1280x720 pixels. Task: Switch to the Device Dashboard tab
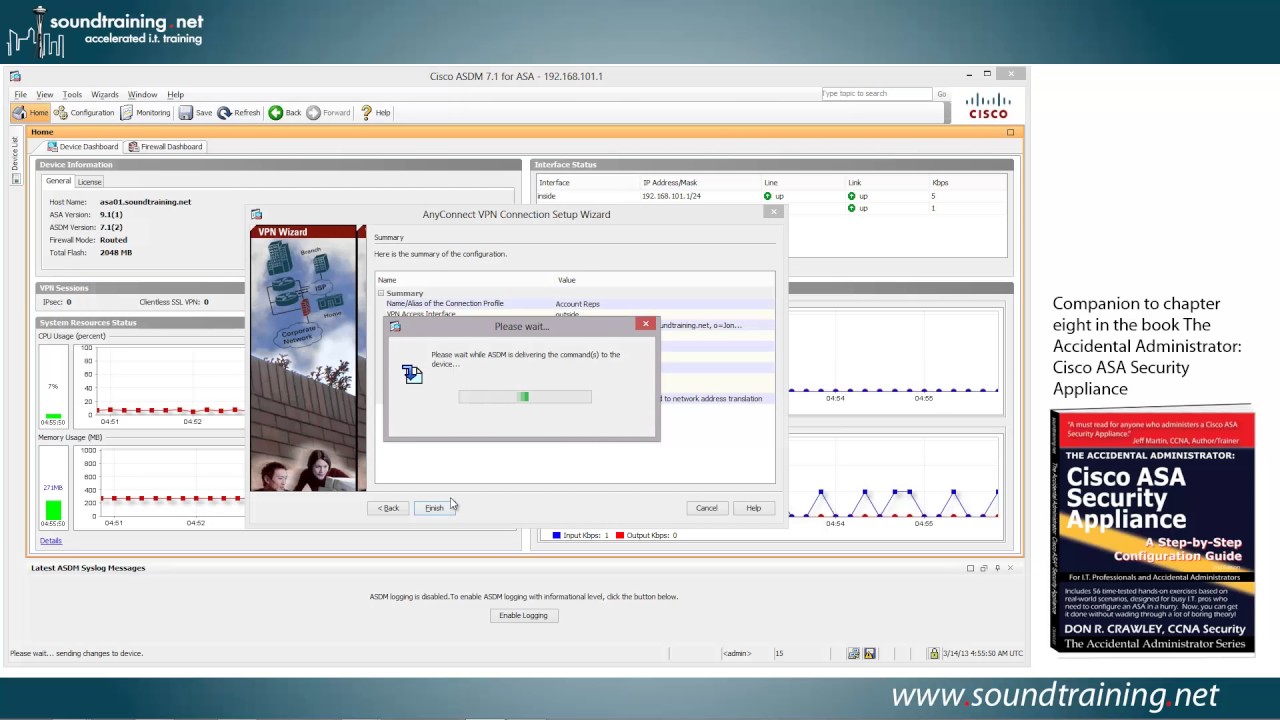[x=82, y=147]
